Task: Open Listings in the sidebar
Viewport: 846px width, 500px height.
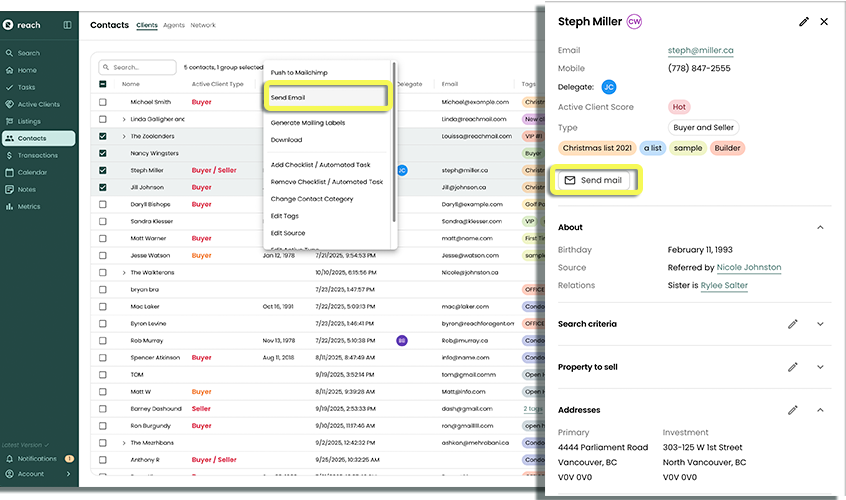Action: point(29,121)
